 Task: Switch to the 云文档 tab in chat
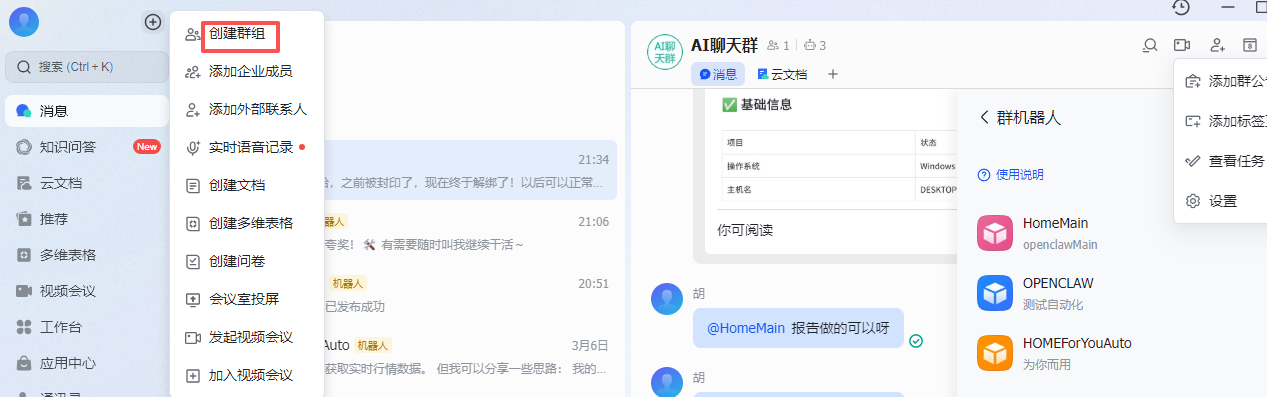point(782,74)
